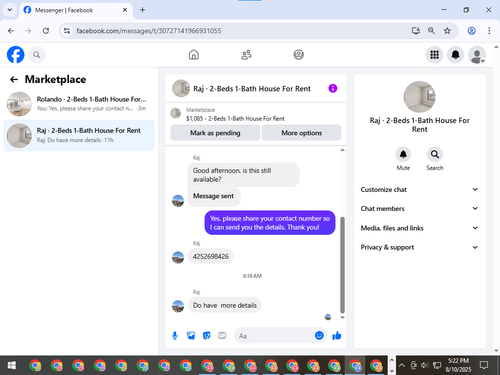Screen dimensions: 500x375
Task: Go back with the browser back arrow
Action: tap(11, 31)
